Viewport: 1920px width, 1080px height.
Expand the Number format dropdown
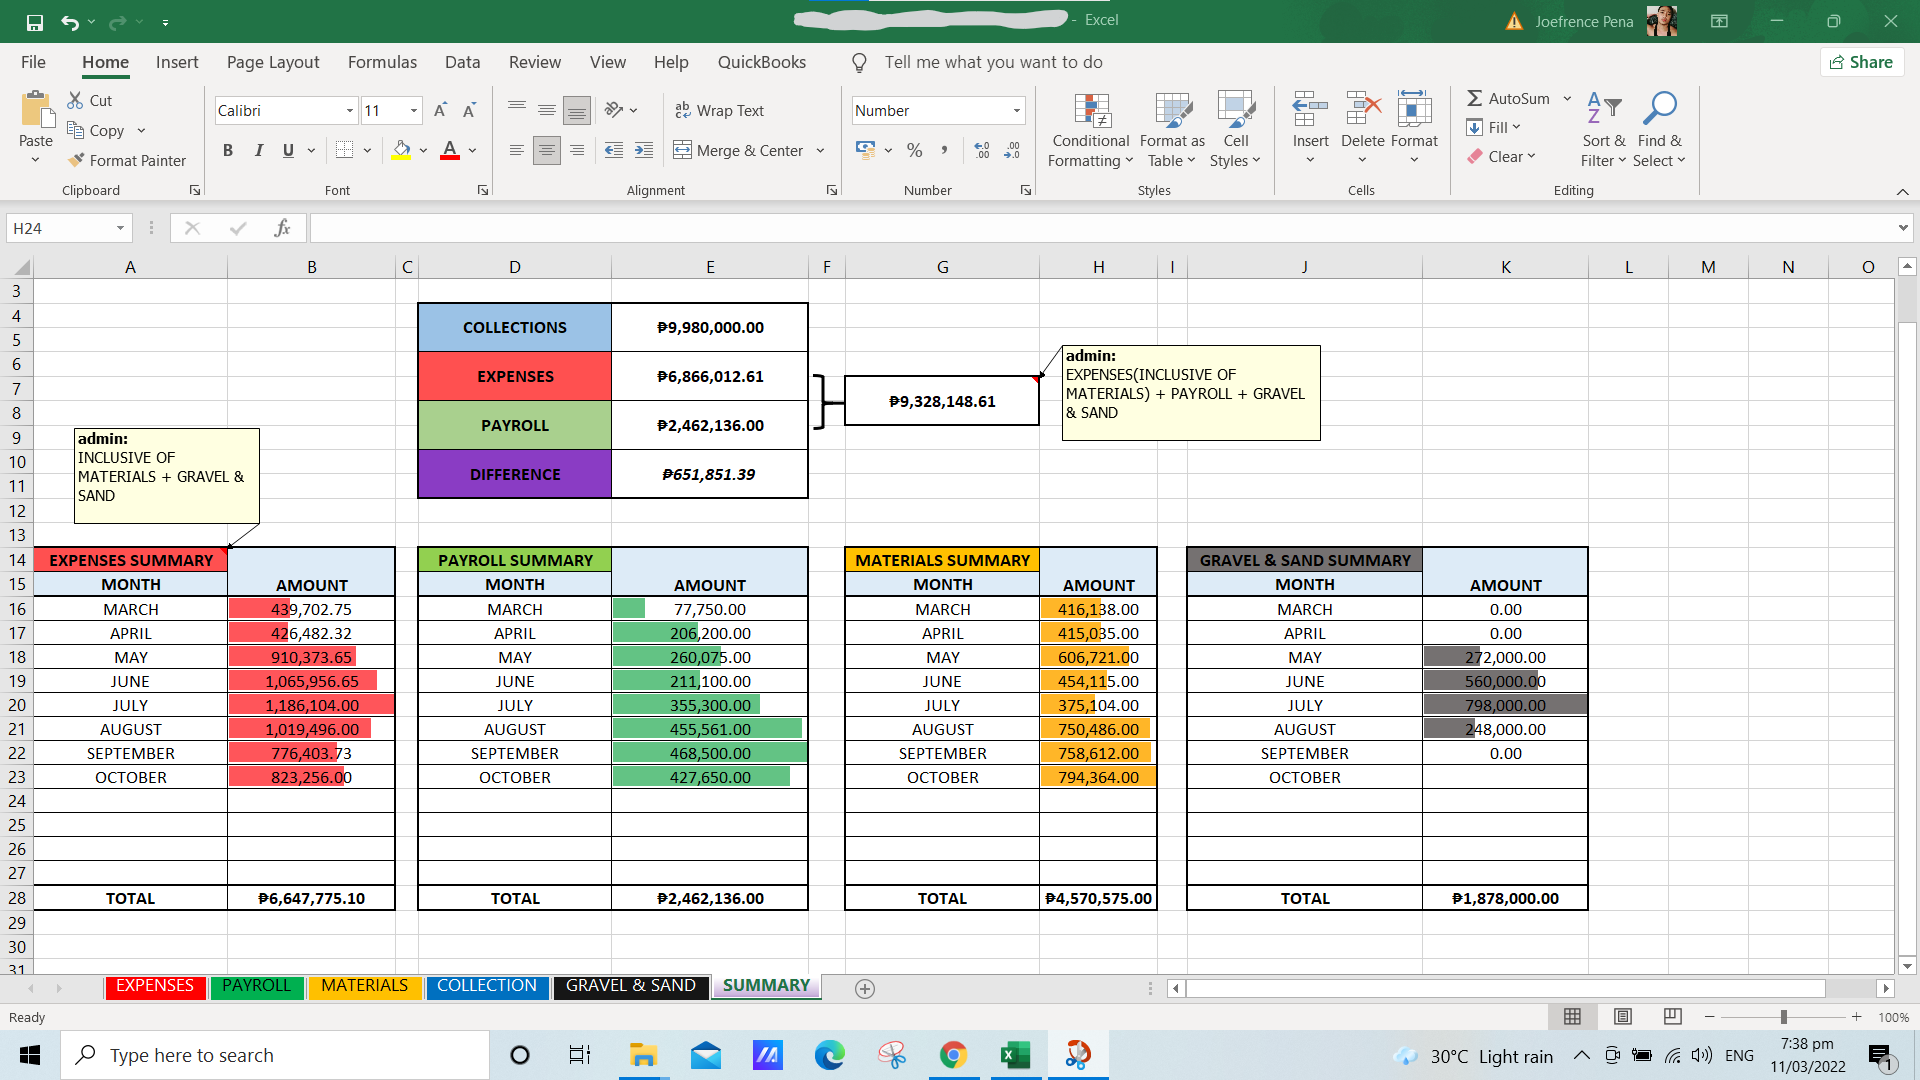pos(1016,111)
